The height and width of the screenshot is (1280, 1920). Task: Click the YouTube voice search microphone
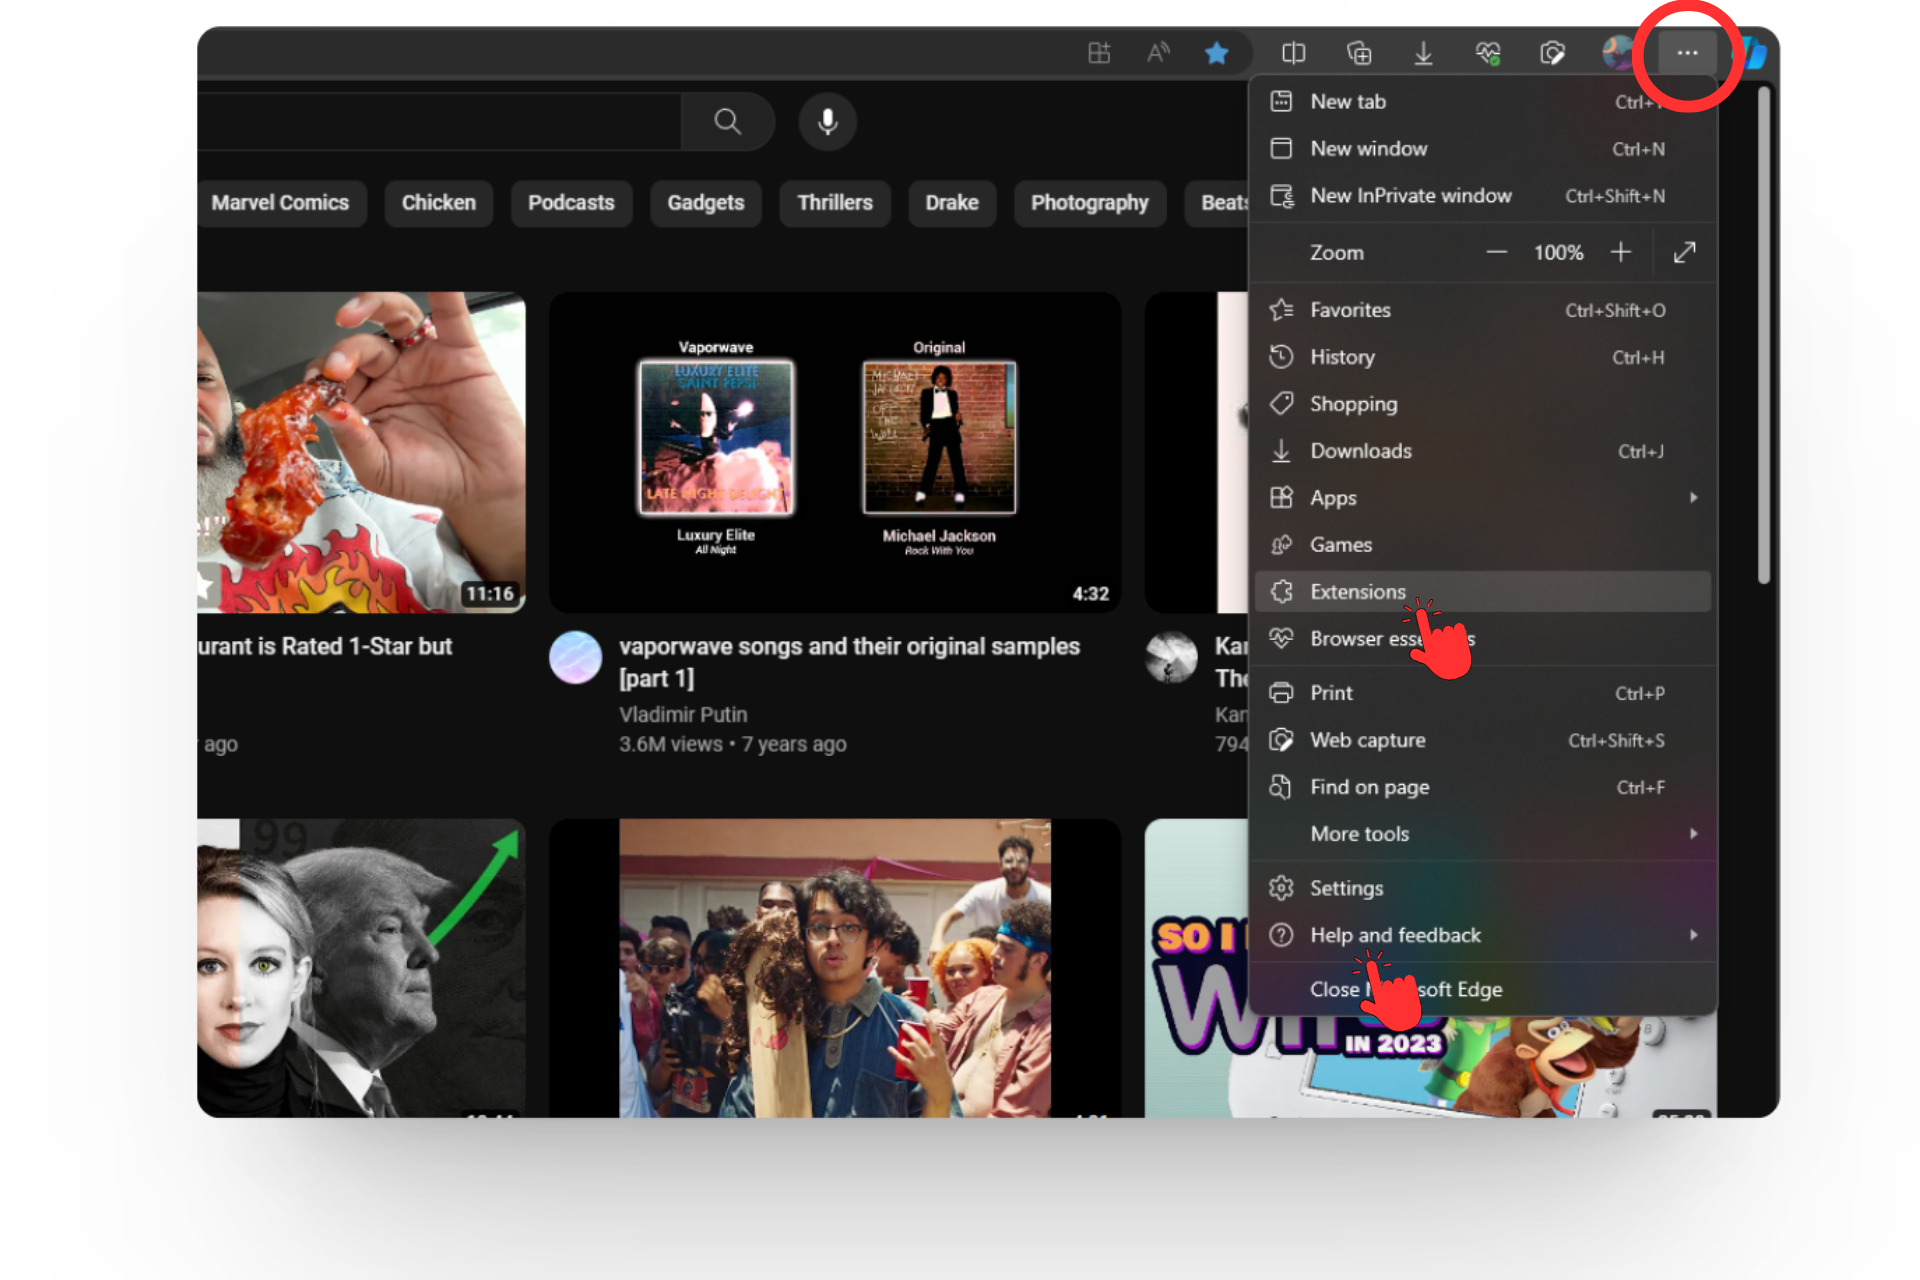click(x=827, y=122)
